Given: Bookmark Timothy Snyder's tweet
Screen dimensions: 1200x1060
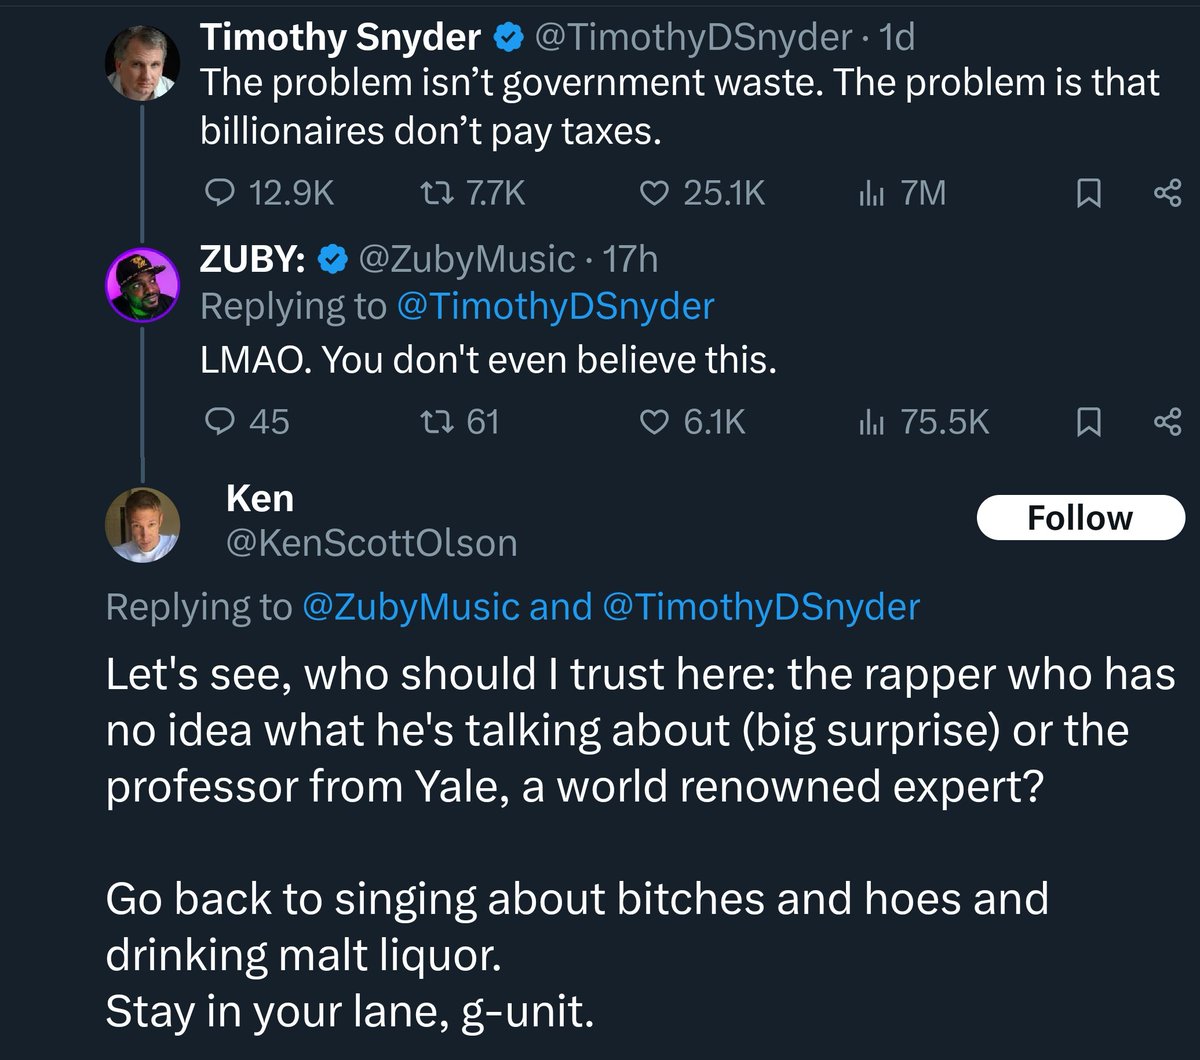Looking at the screenshot, I should (1089, 192).
